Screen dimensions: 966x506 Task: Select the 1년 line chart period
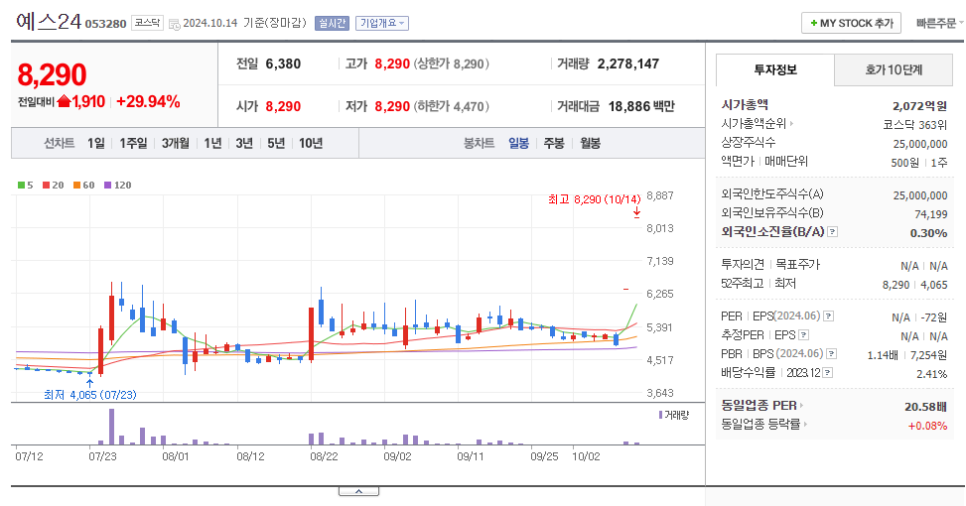pyautogui.click(x=213, y=143)
